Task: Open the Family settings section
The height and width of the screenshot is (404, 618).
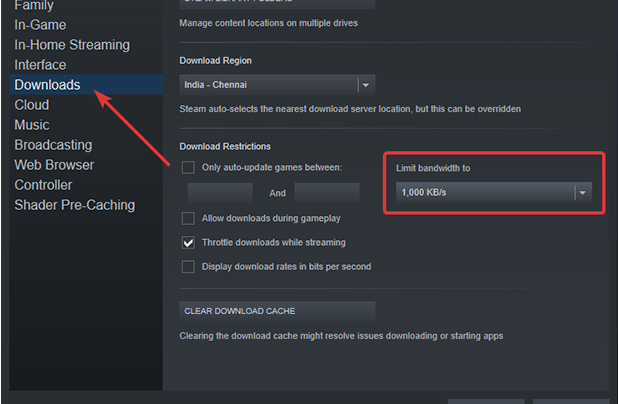Action: tap(34, 6)
